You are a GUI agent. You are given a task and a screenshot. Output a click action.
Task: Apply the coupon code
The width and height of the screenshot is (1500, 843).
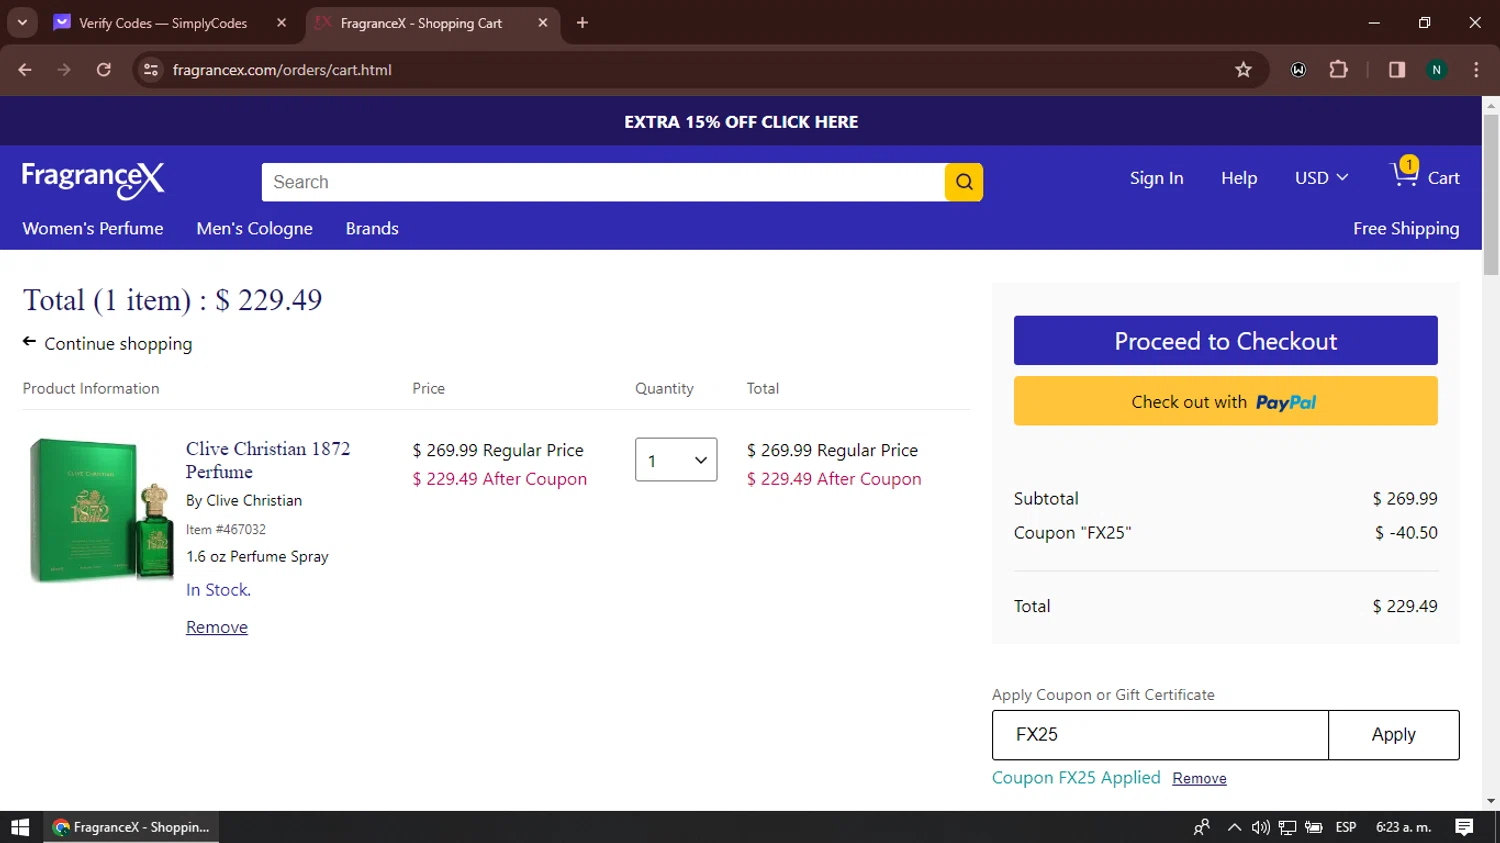click(x=1393, y=735)
